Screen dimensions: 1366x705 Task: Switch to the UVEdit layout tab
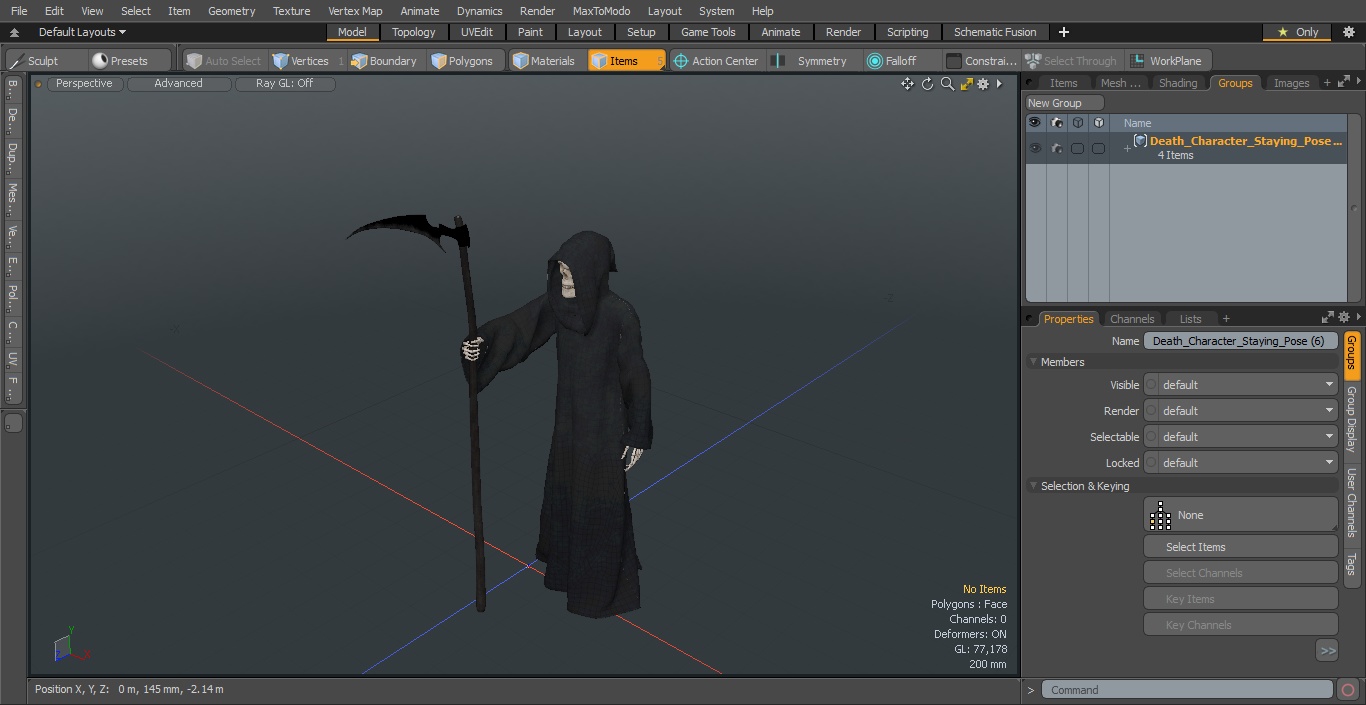477,32
